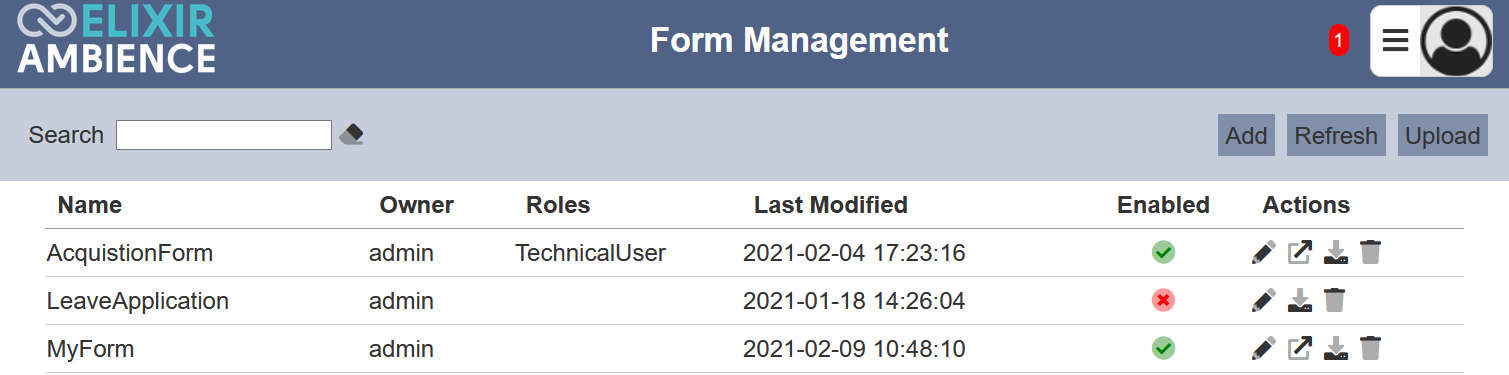The height and width of the screenshot is (375, 1509).
Task: Clear search with eraser icon
Action: (x=351, y=134)
